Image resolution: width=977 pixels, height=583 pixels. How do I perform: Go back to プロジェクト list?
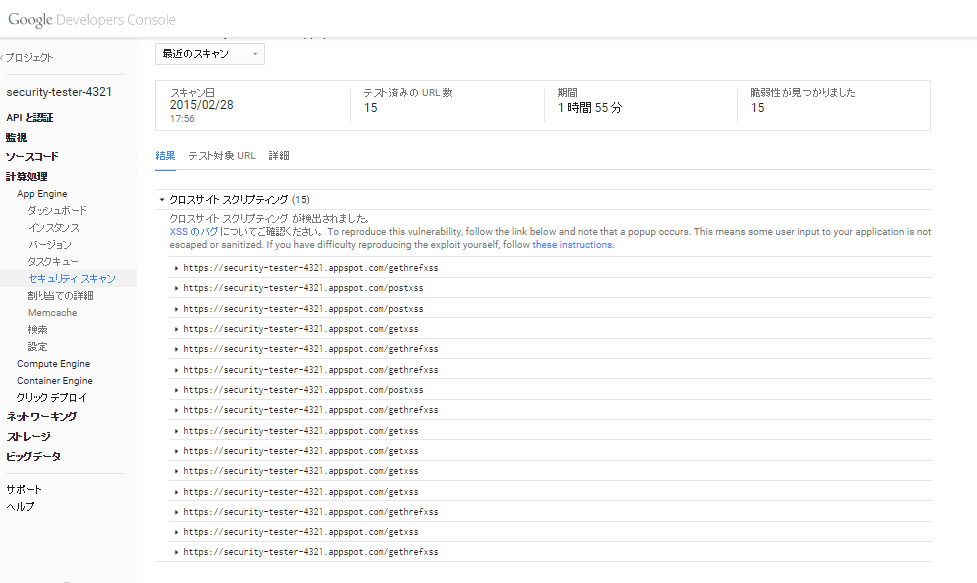(27, 57)
